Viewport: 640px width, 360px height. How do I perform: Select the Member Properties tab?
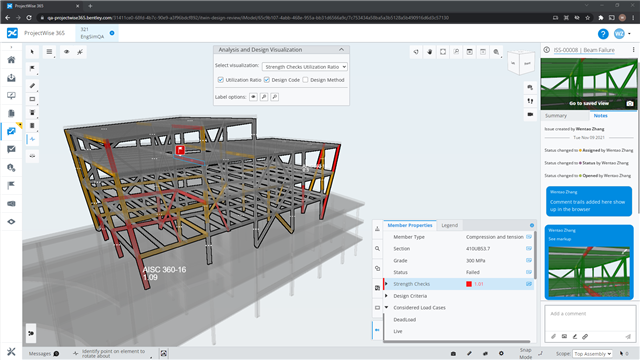click(410, 225)
